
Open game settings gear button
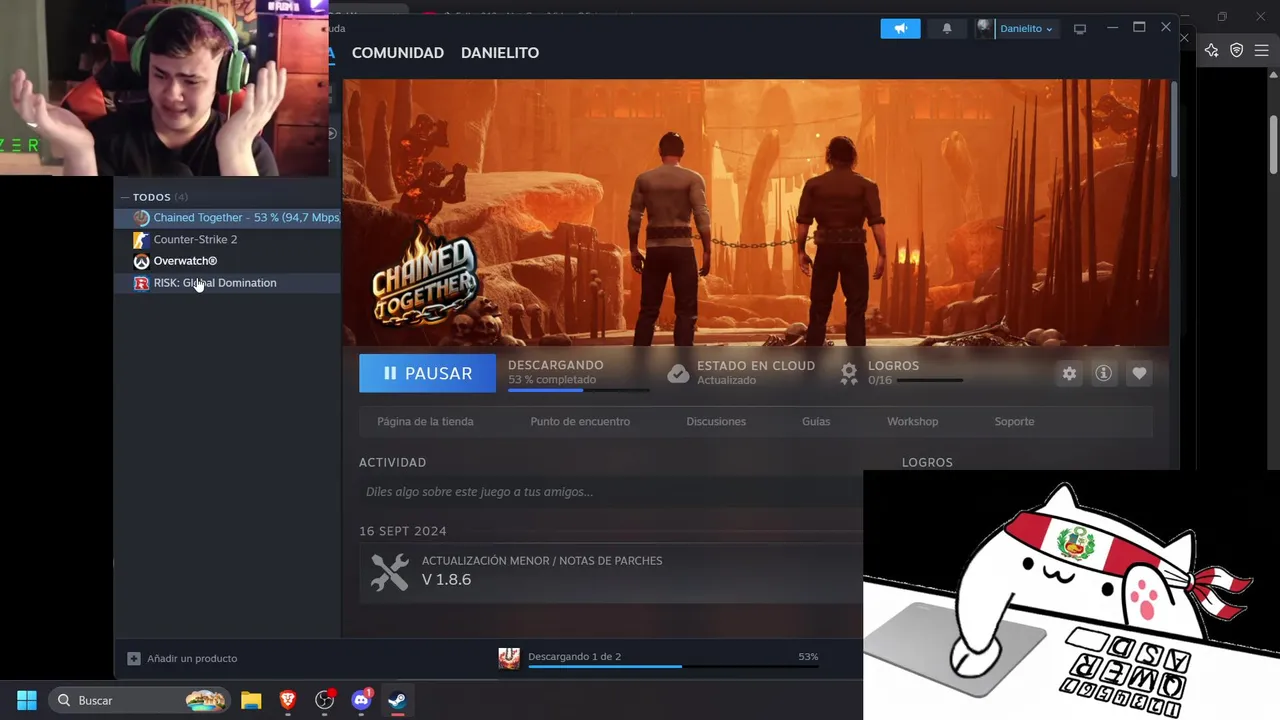coord(1069,373)
